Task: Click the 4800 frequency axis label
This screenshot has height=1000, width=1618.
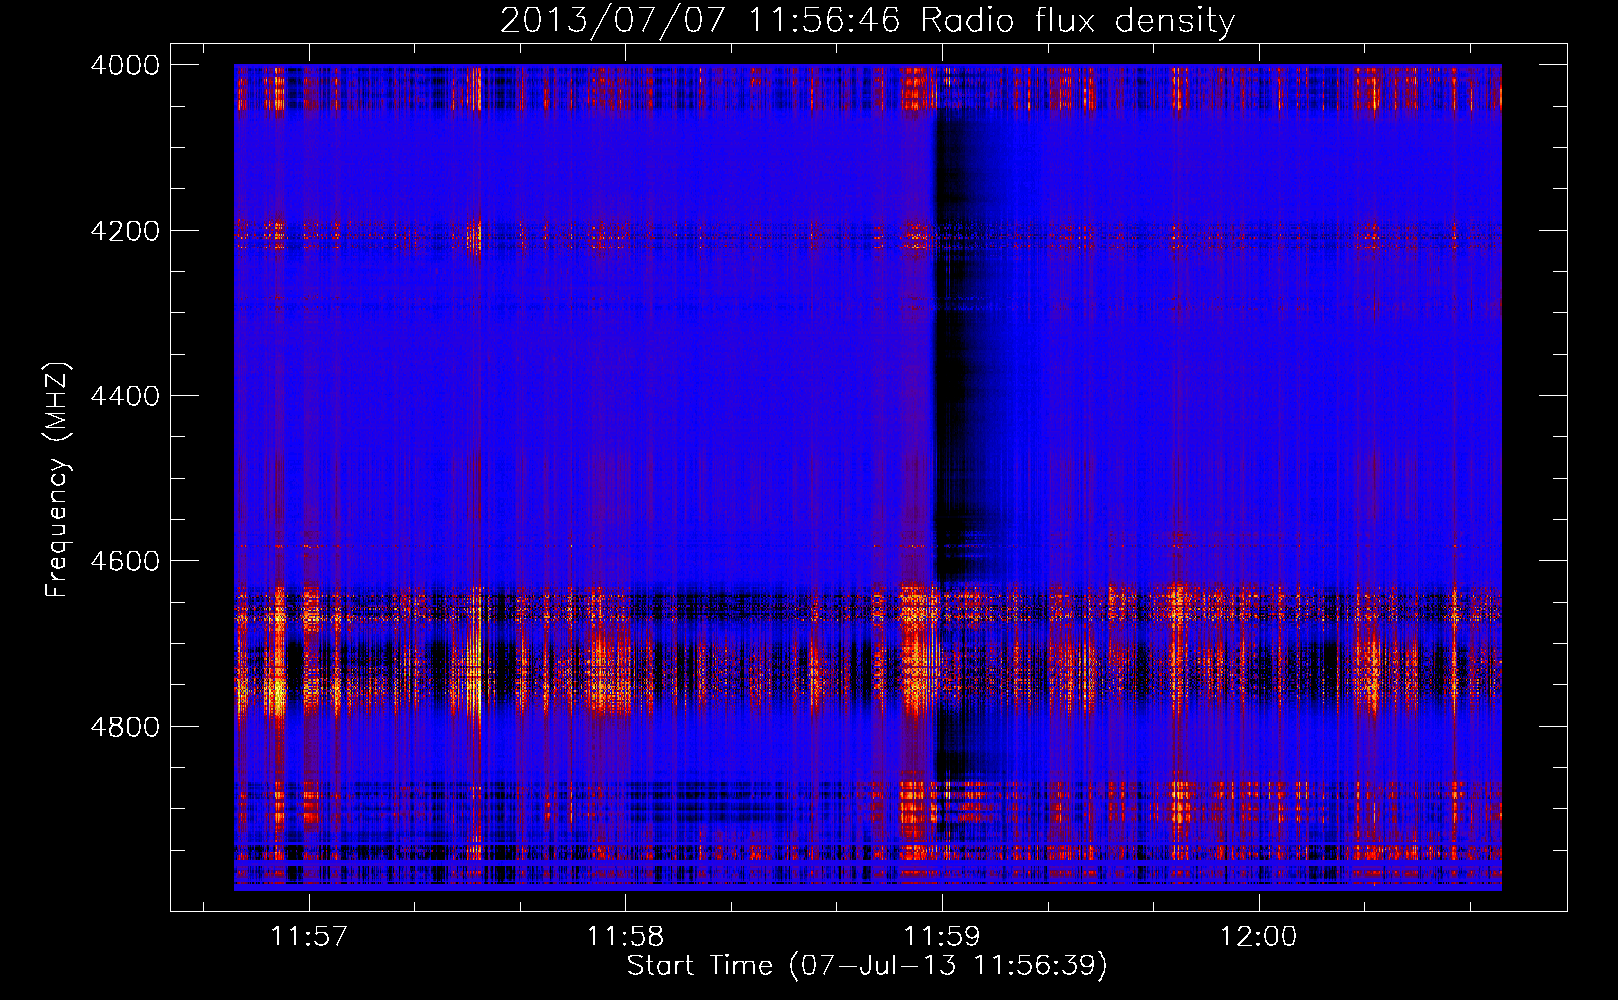Action: pyautogui.click(x=125, y=727)
